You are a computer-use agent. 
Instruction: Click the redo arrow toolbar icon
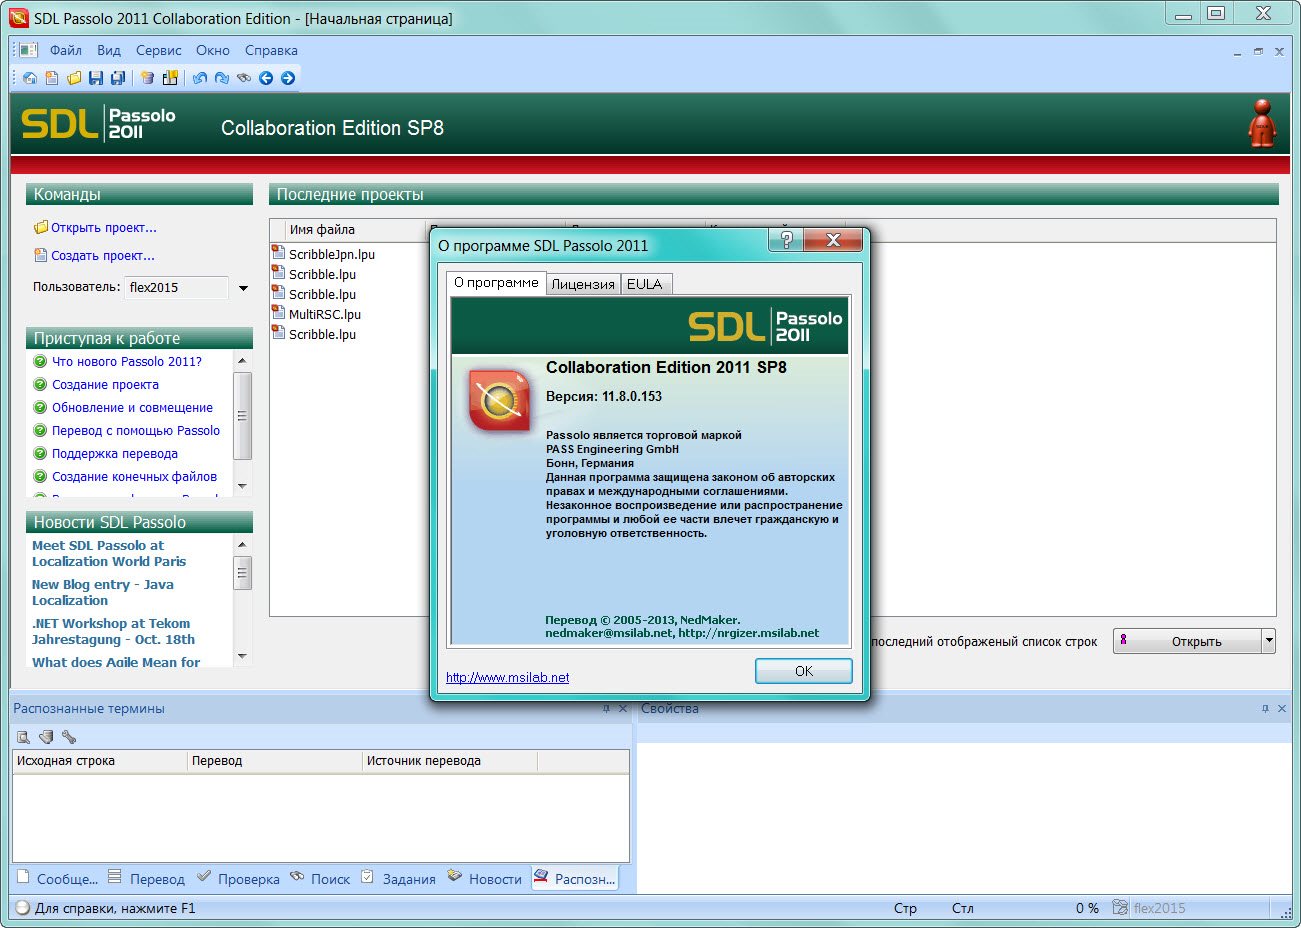click(222, 78)
